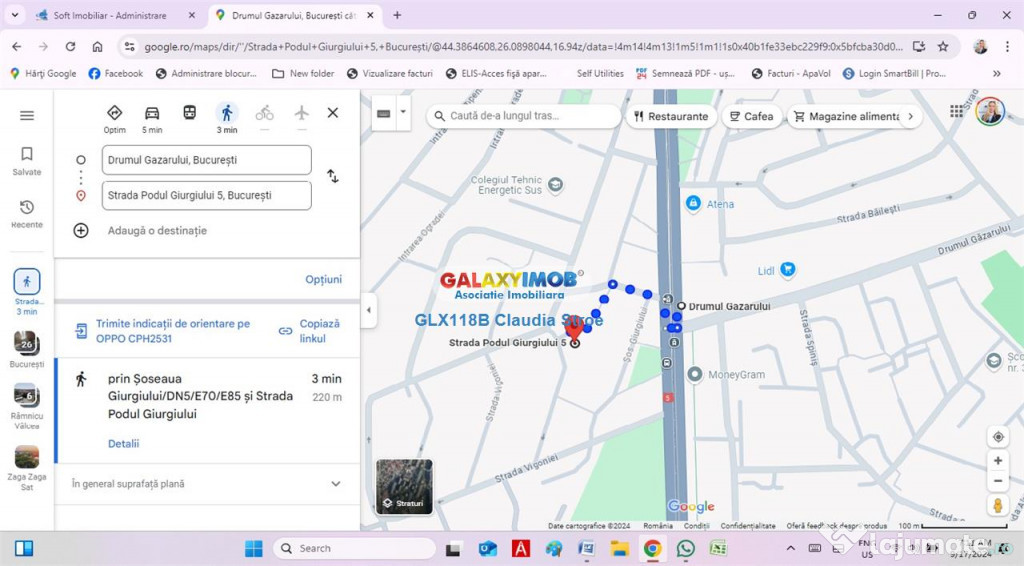
Task: Open the Windows Start menu
Action: (x=253, y=548)
